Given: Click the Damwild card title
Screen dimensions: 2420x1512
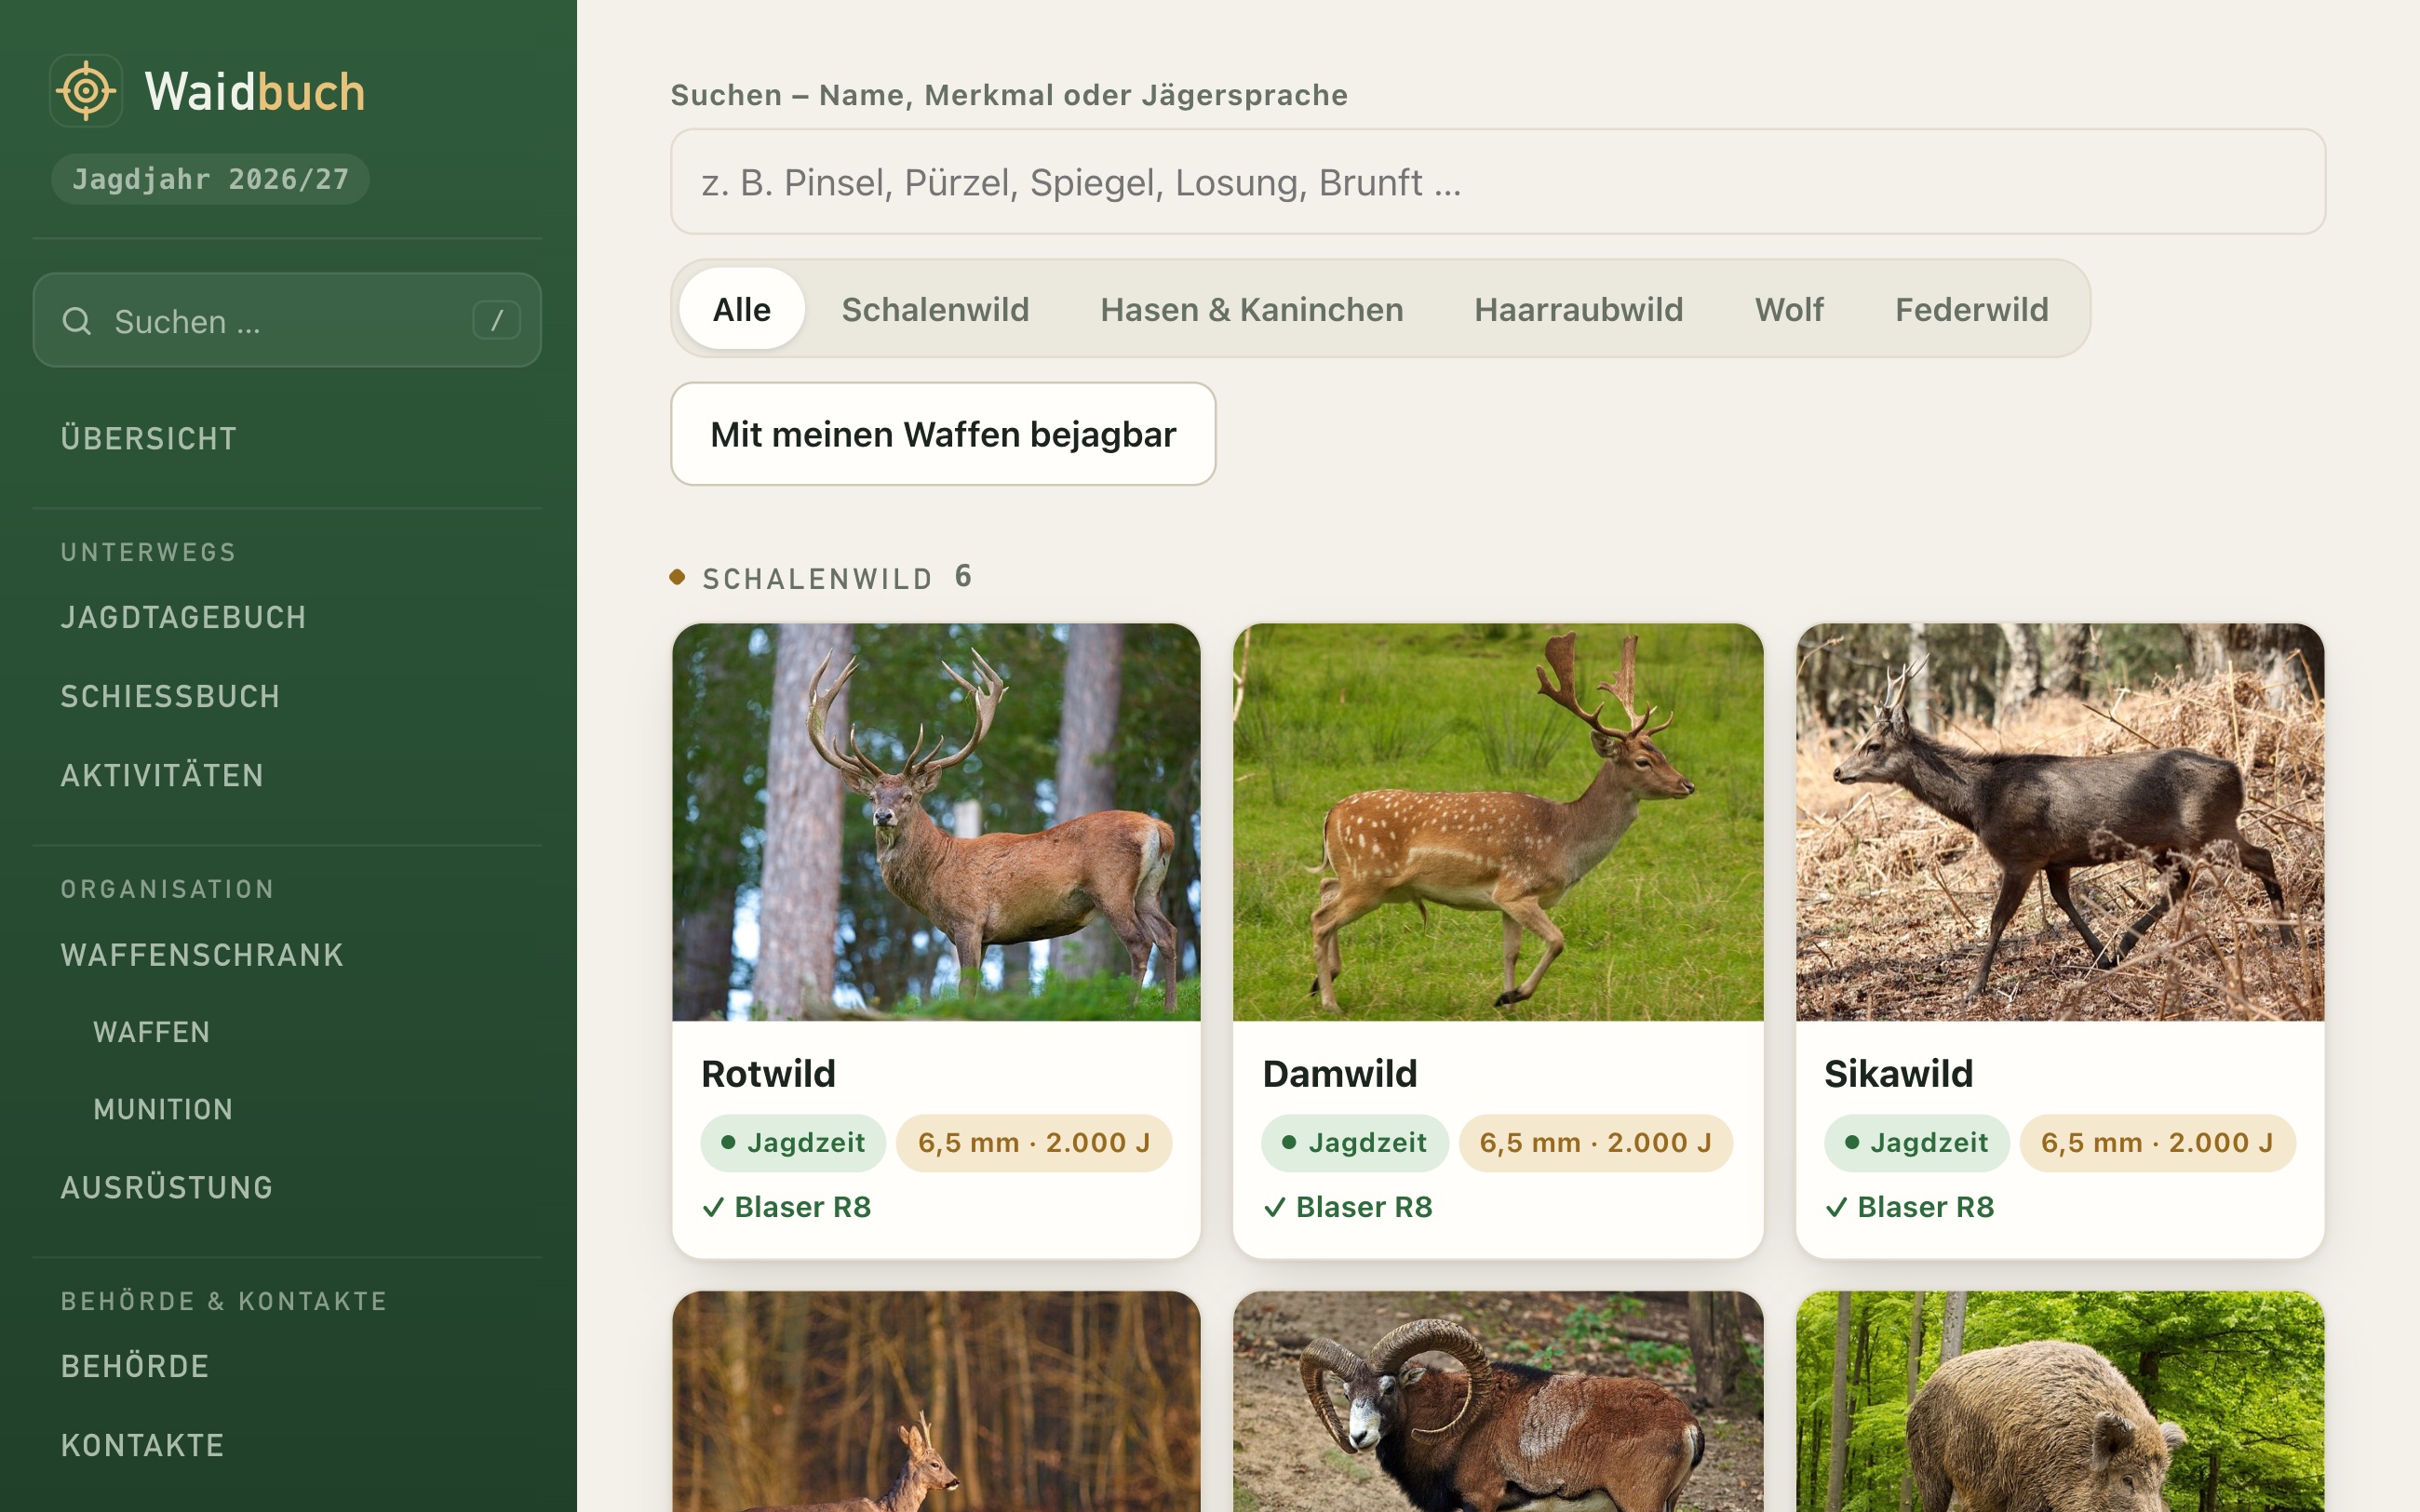Looking at the screenshot, I should tap(1340, 1073).
